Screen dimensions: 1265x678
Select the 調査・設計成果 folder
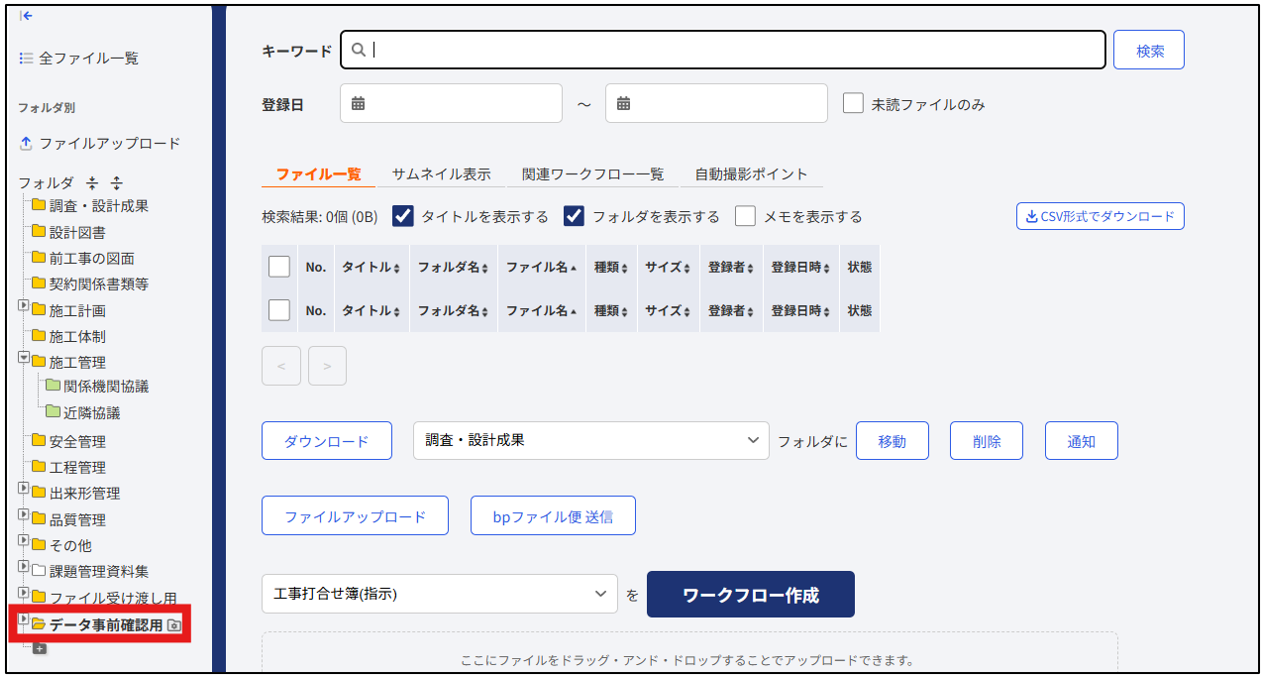(x=90, y=206)
